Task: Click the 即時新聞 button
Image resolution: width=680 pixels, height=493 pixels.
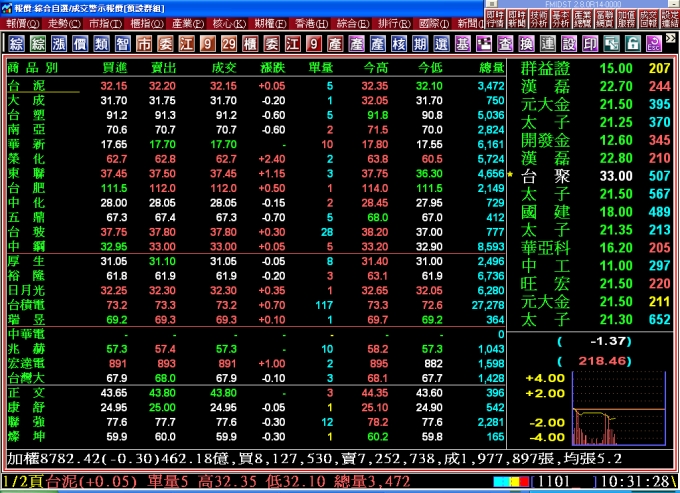Action: tap(517, 19)
